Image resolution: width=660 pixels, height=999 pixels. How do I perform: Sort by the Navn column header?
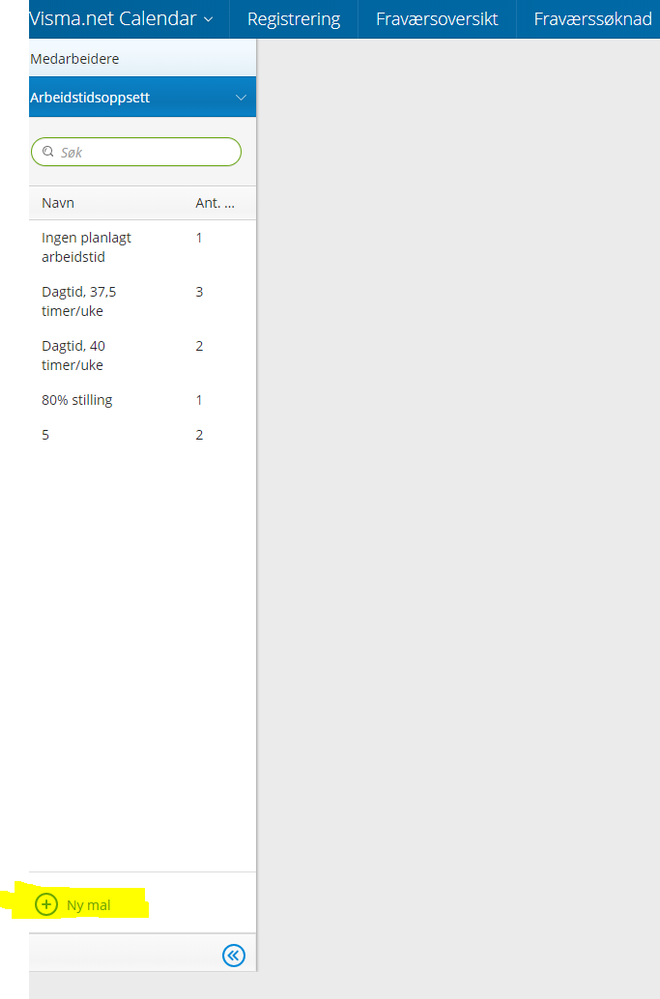coord(58,203)
